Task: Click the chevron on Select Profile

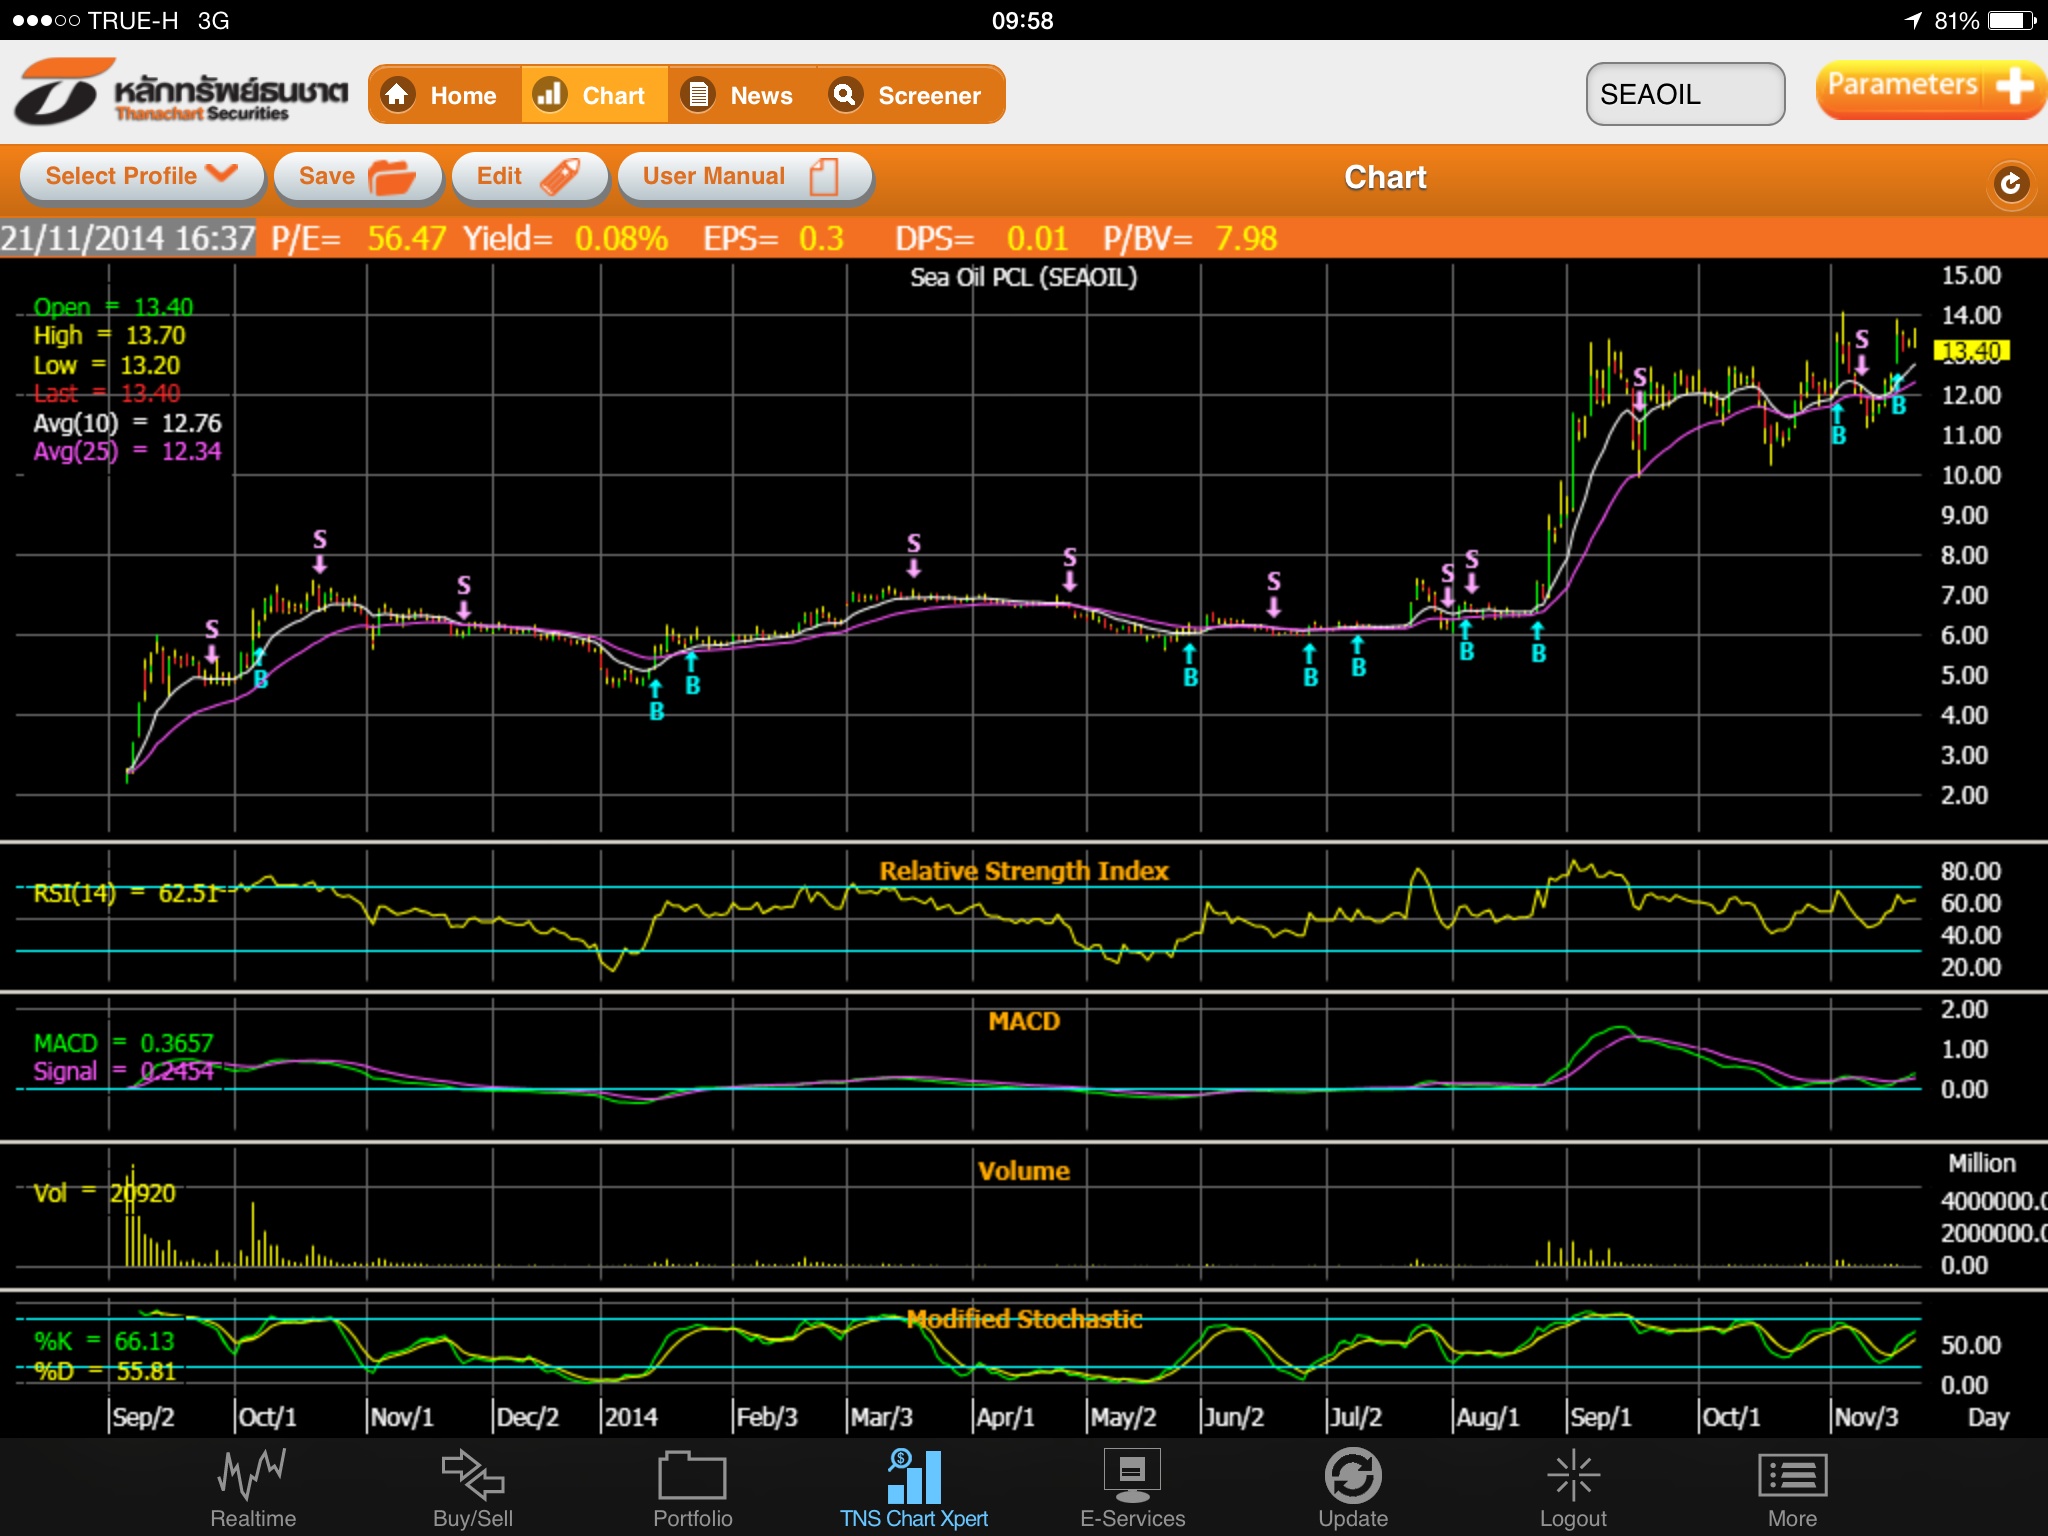Action: point(222,173)
